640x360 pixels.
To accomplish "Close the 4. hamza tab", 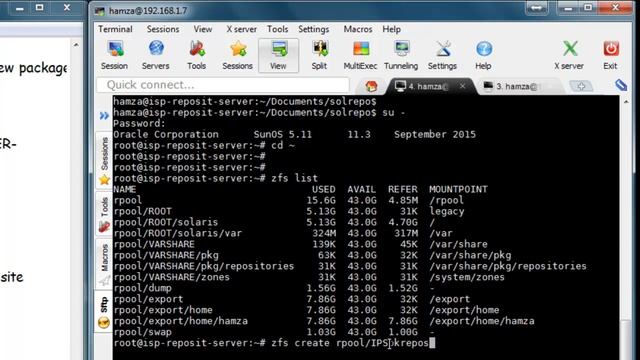I will point(462,86).
